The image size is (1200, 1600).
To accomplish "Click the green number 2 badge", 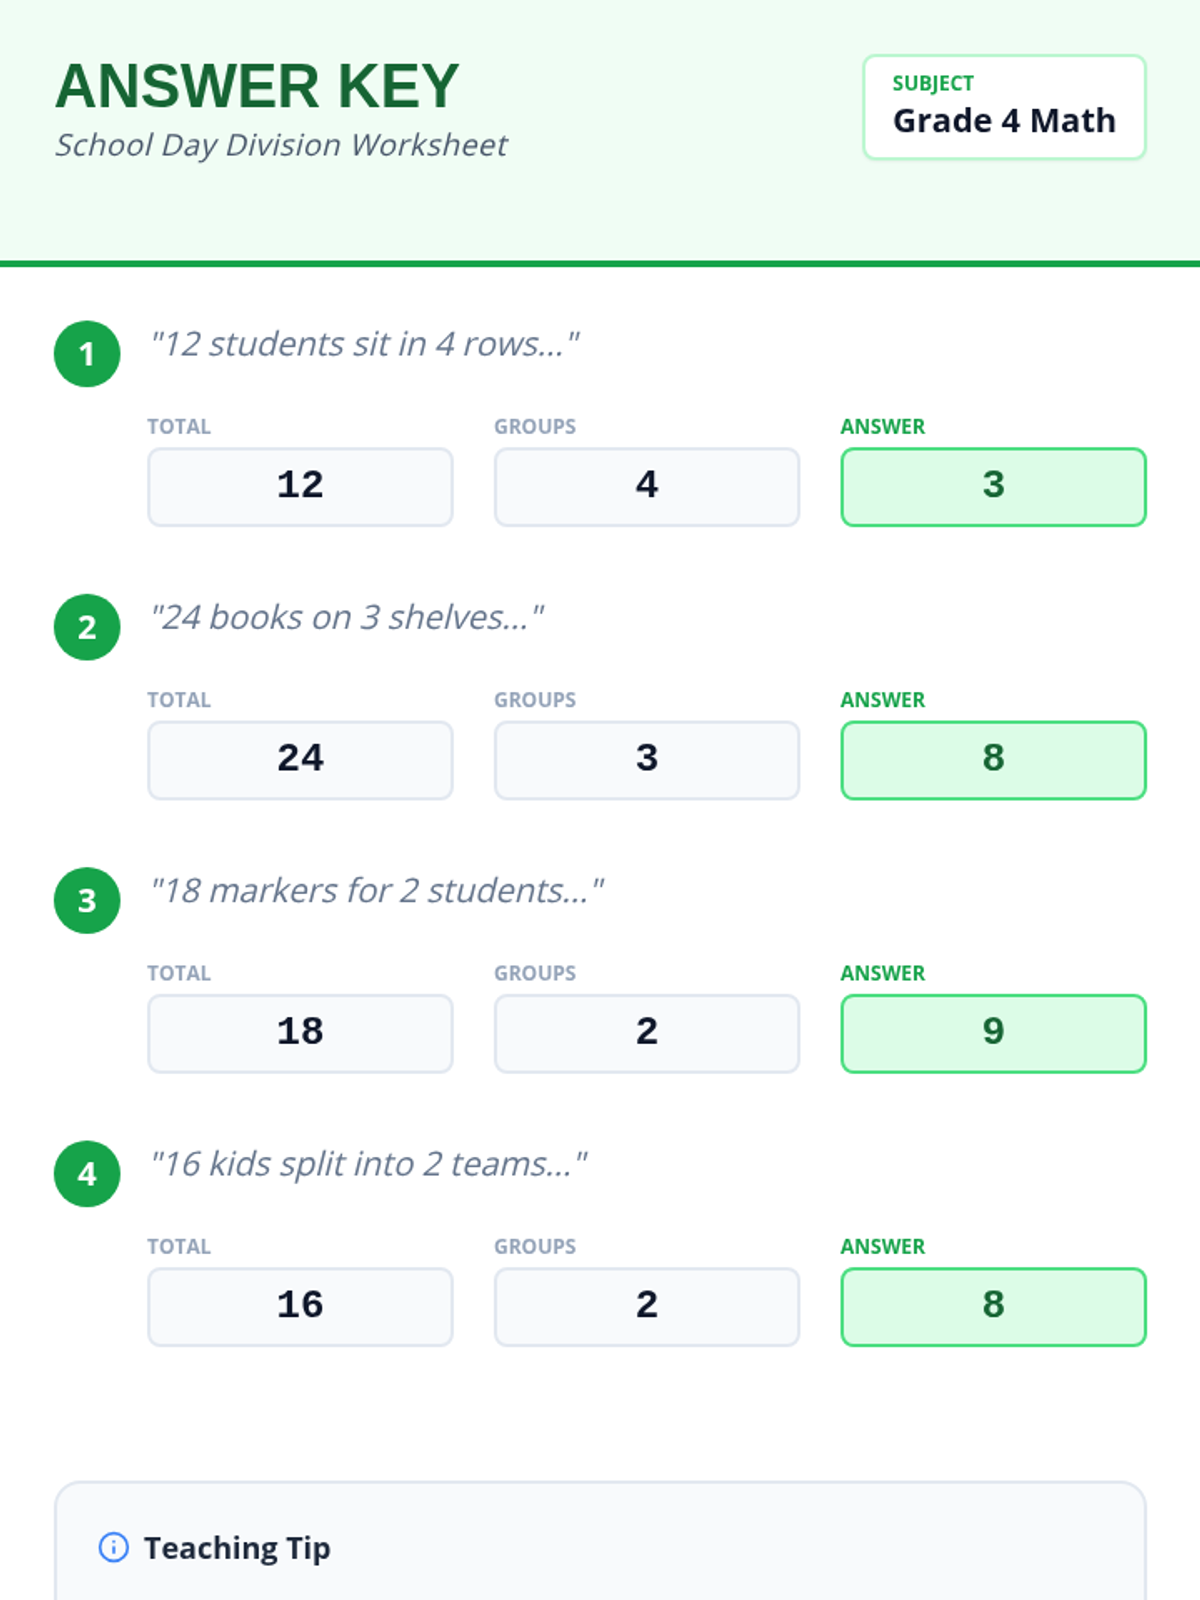I will pos(87,627).
